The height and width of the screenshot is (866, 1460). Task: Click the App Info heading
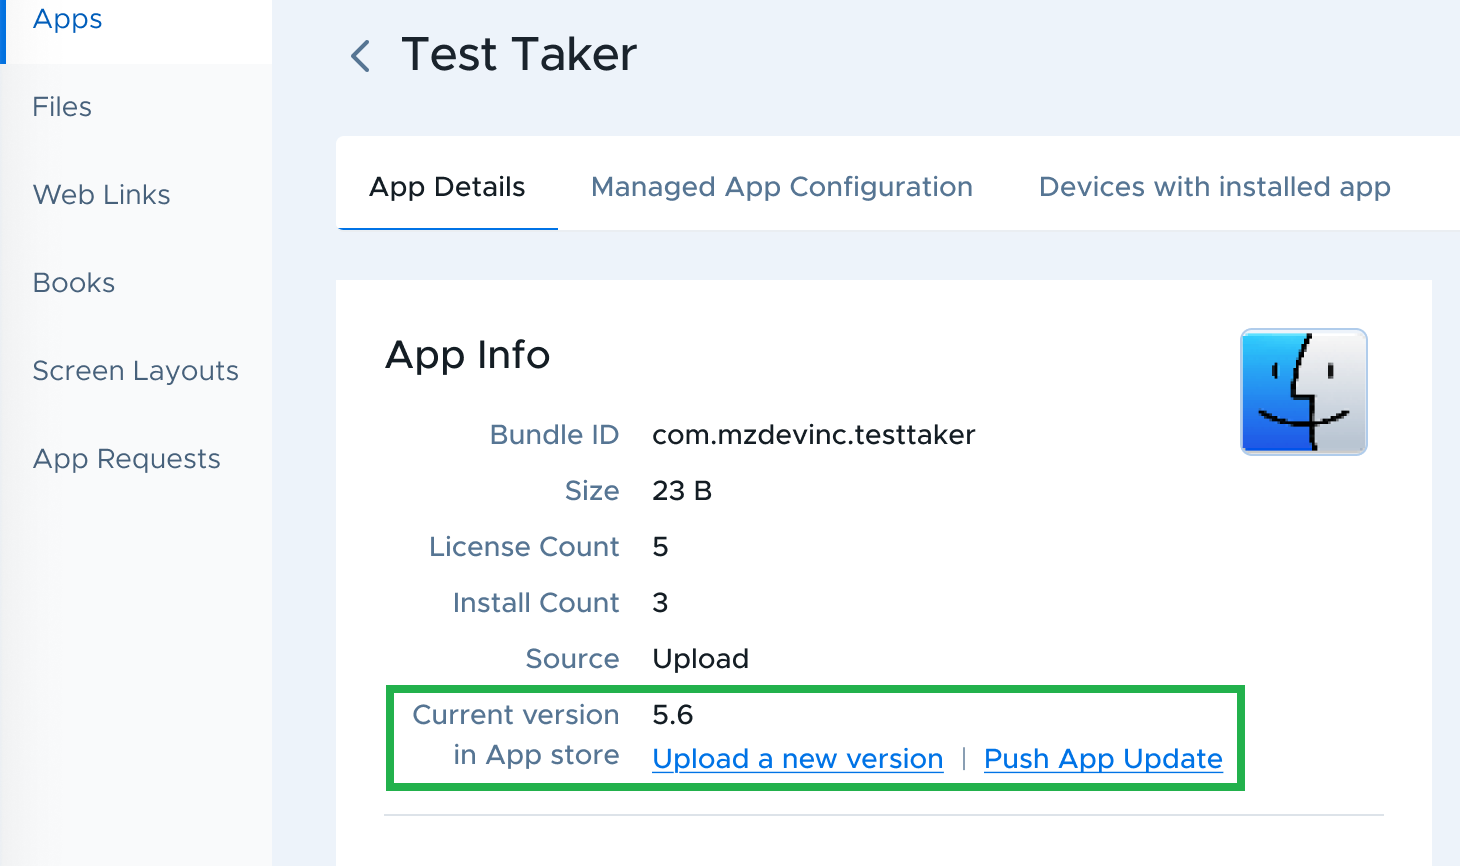[468, 355]
